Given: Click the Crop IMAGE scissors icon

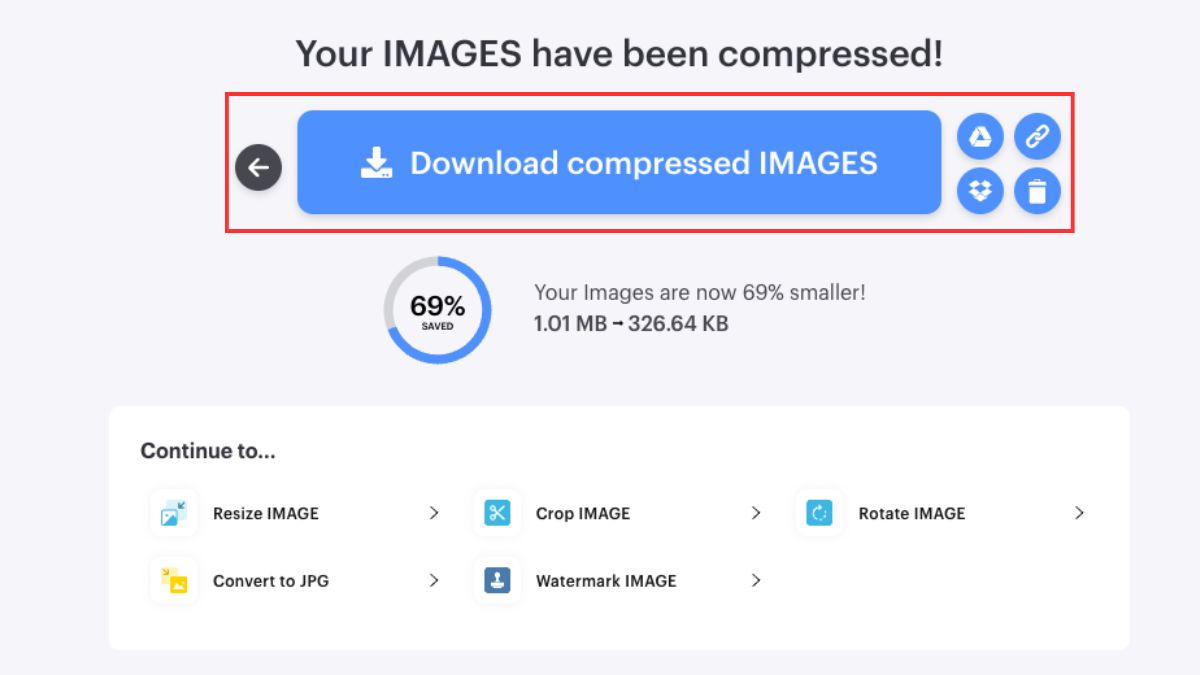Looking at the screenshot, I should [497, 513].
